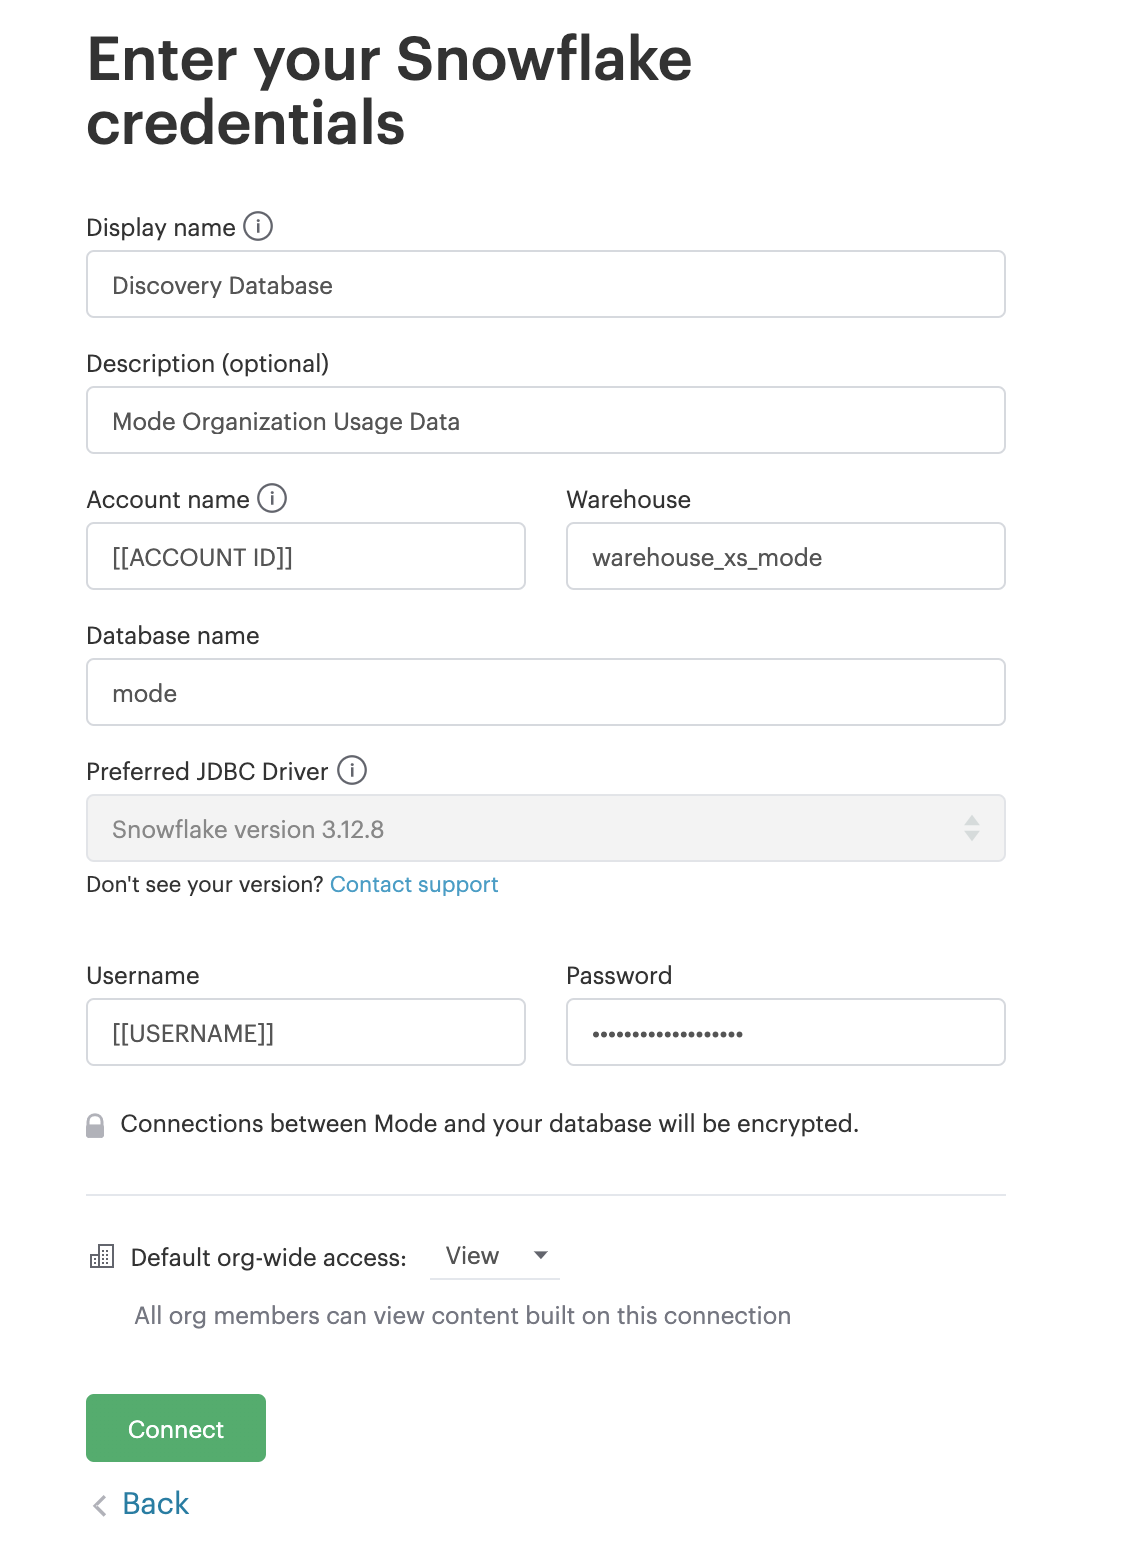Click the 'Don't see your version?' text
Screen dimensions: 1126x1562
coord(205,884)
